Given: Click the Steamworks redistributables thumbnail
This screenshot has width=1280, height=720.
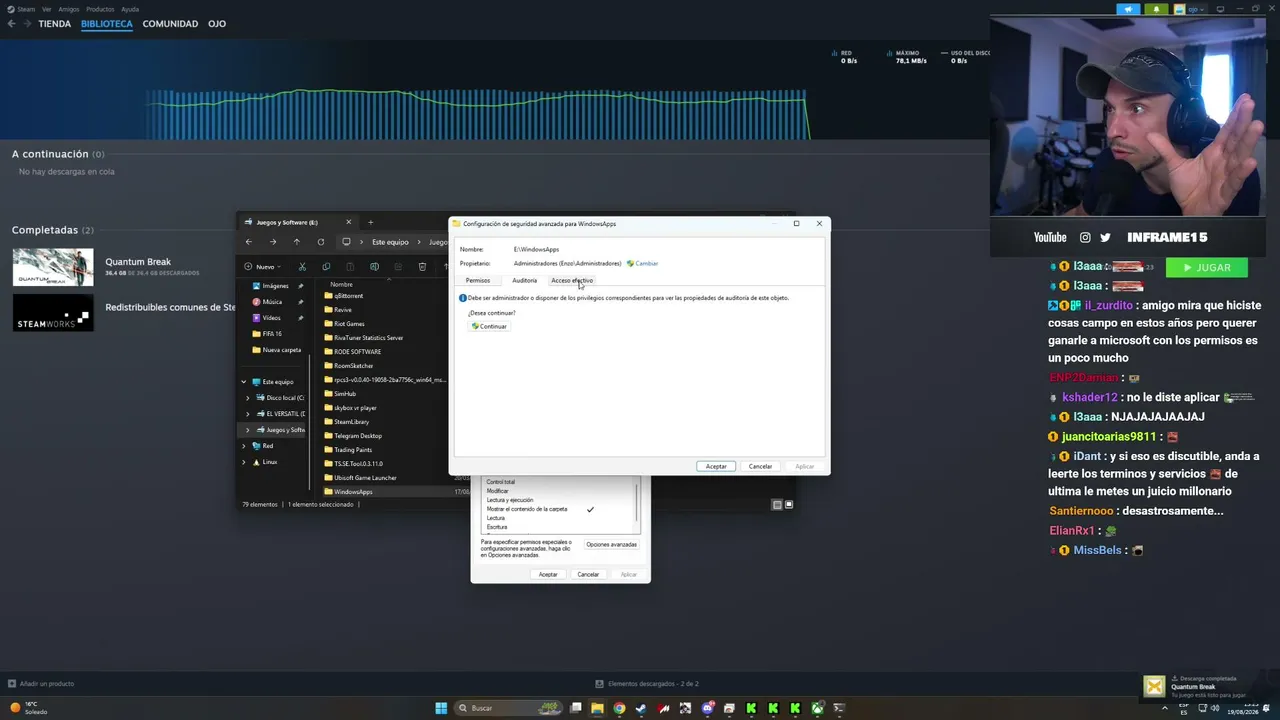Looking at the screenshot, I should [x=53, y=313].
